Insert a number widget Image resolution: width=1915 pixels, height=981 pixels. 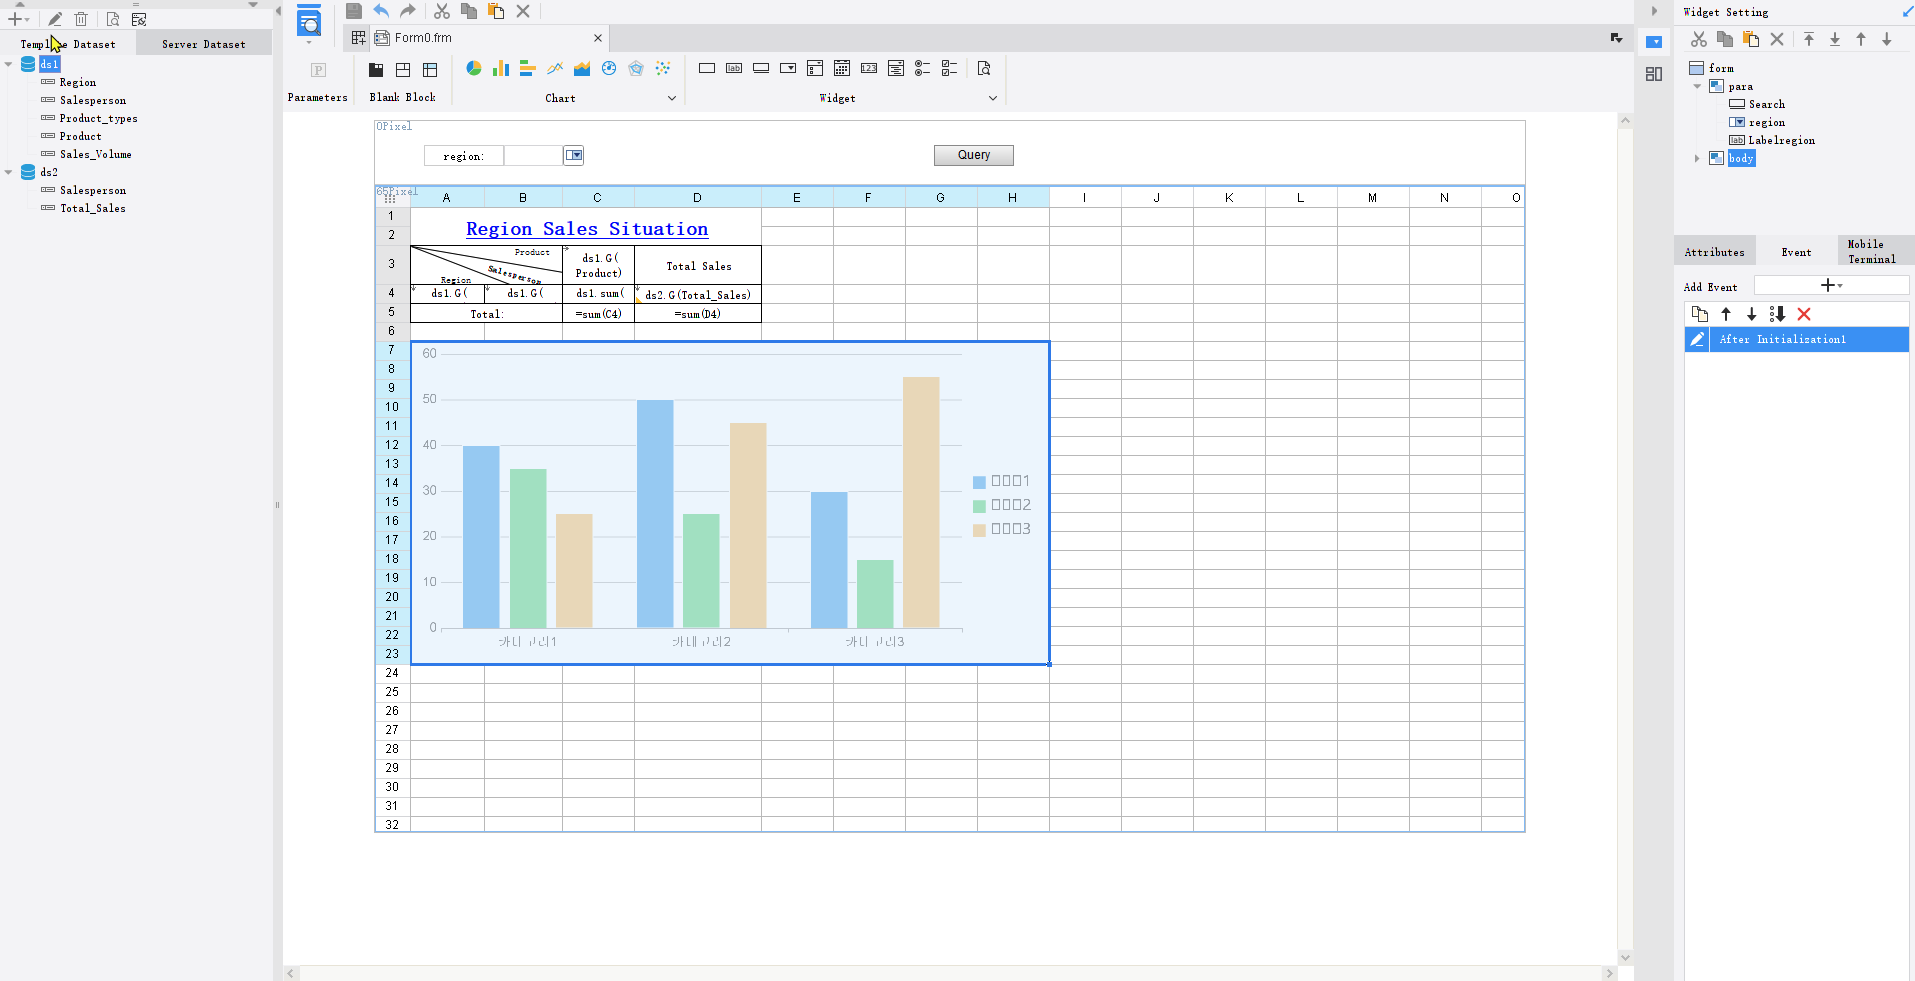pyautogui.click(x=870, y=68)
